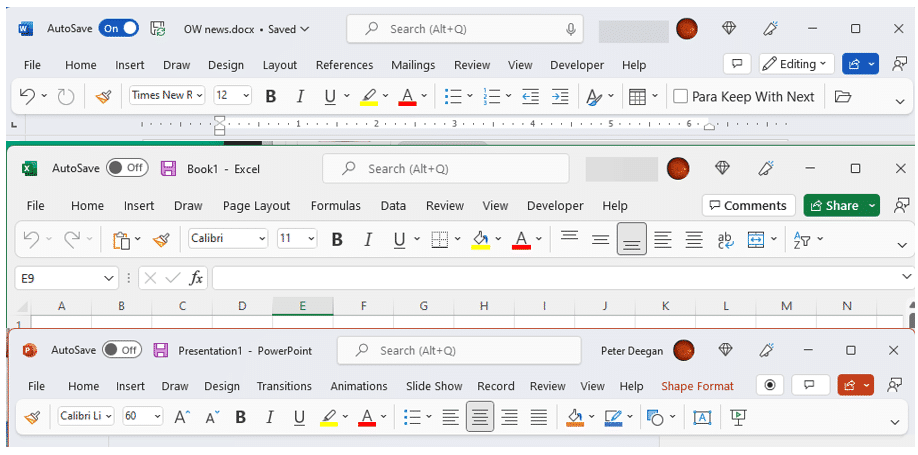Click the Word search microphone icon

[571, 29]
